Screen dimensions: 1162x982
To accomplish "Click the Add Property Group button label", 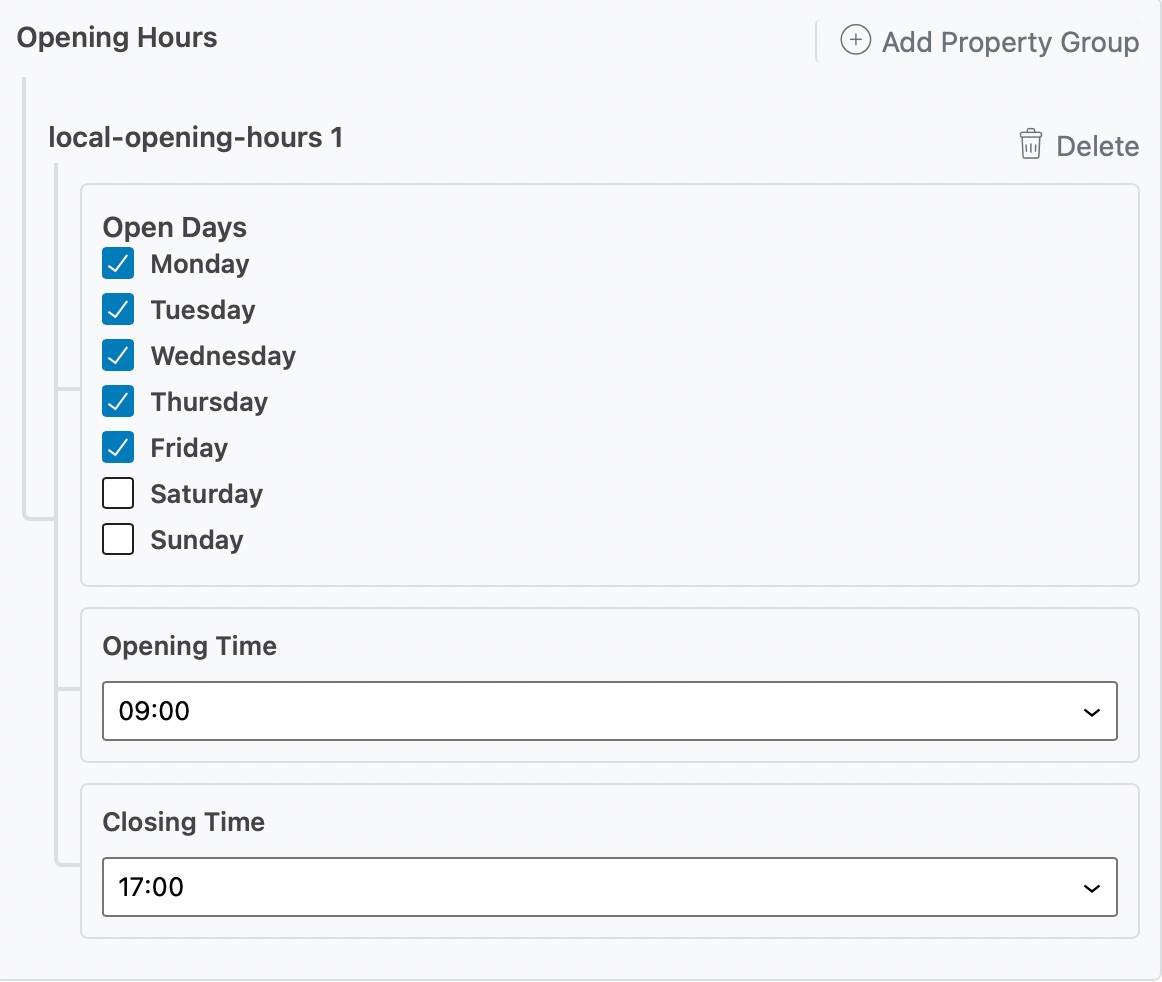I will coord(1010,42).
